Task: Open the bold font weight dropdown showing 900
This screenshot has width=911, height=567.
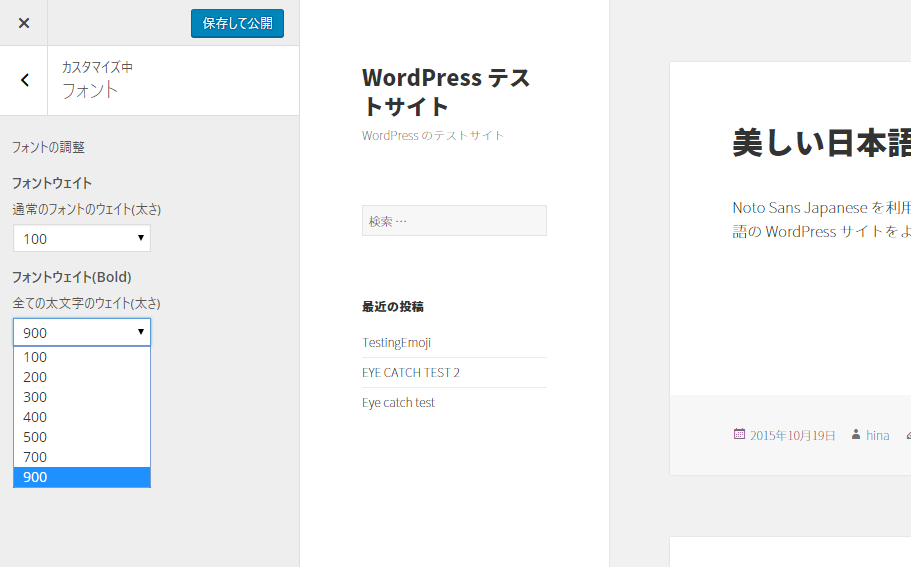Action: 82,332
